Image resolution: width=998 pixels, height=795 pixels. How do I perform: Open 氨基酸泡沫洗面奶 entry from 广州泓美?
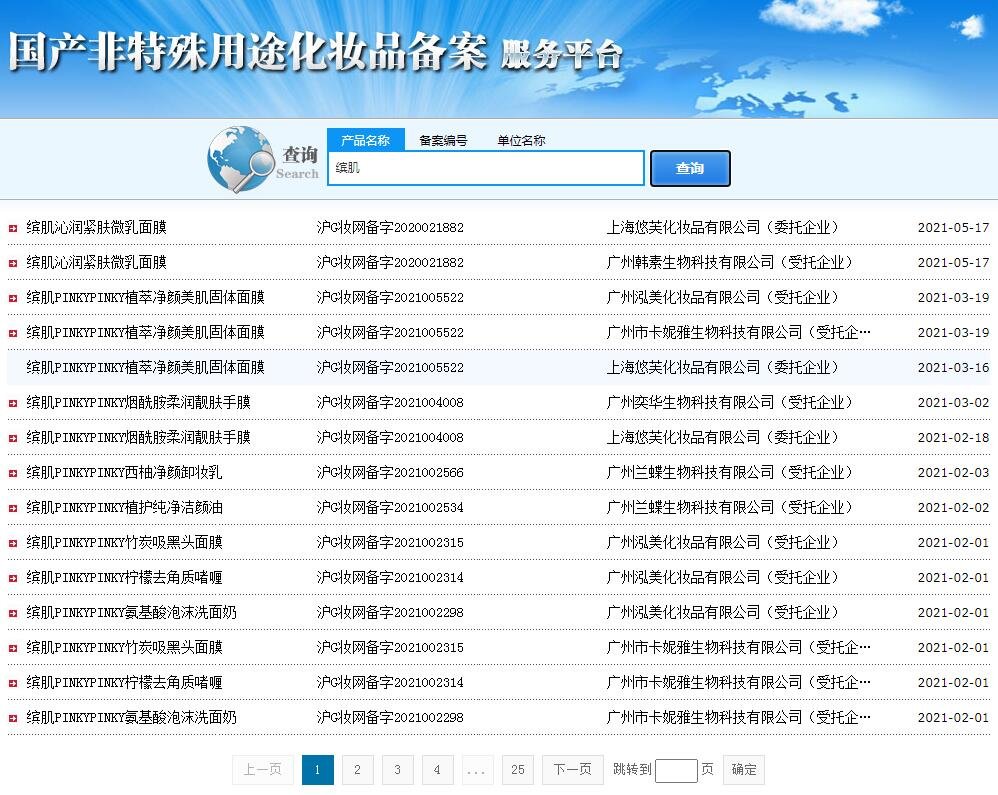point(131,612)
